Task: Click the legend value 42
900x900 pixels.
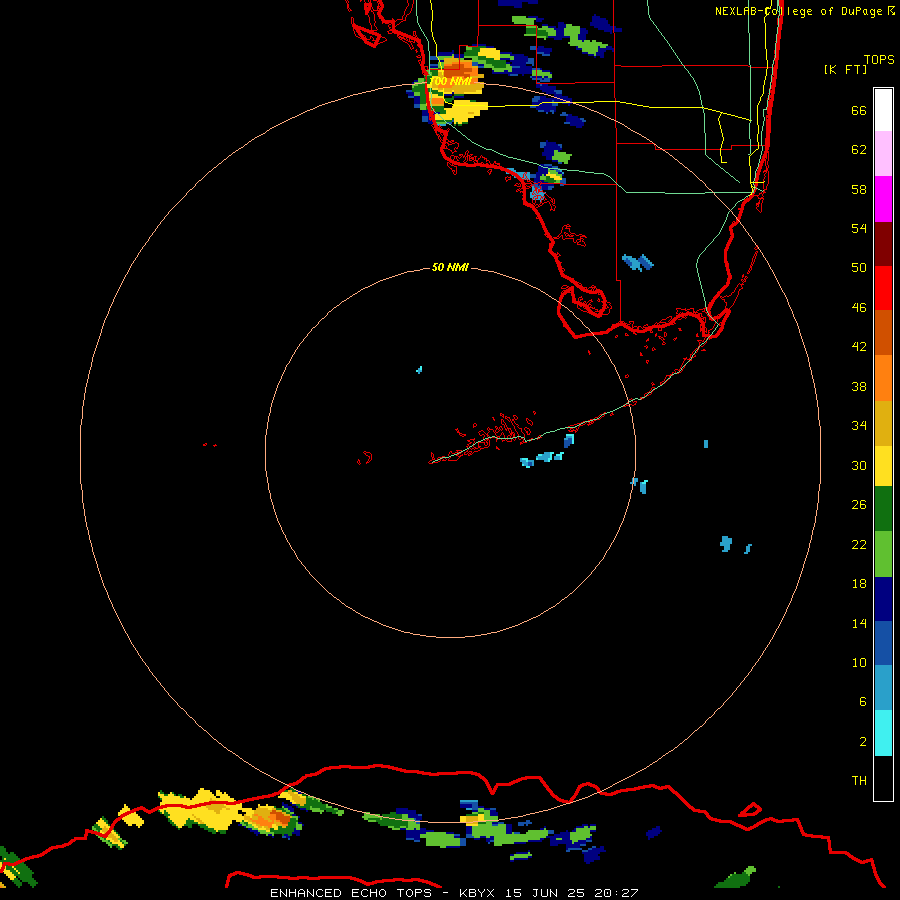Action: coord(859,347)
